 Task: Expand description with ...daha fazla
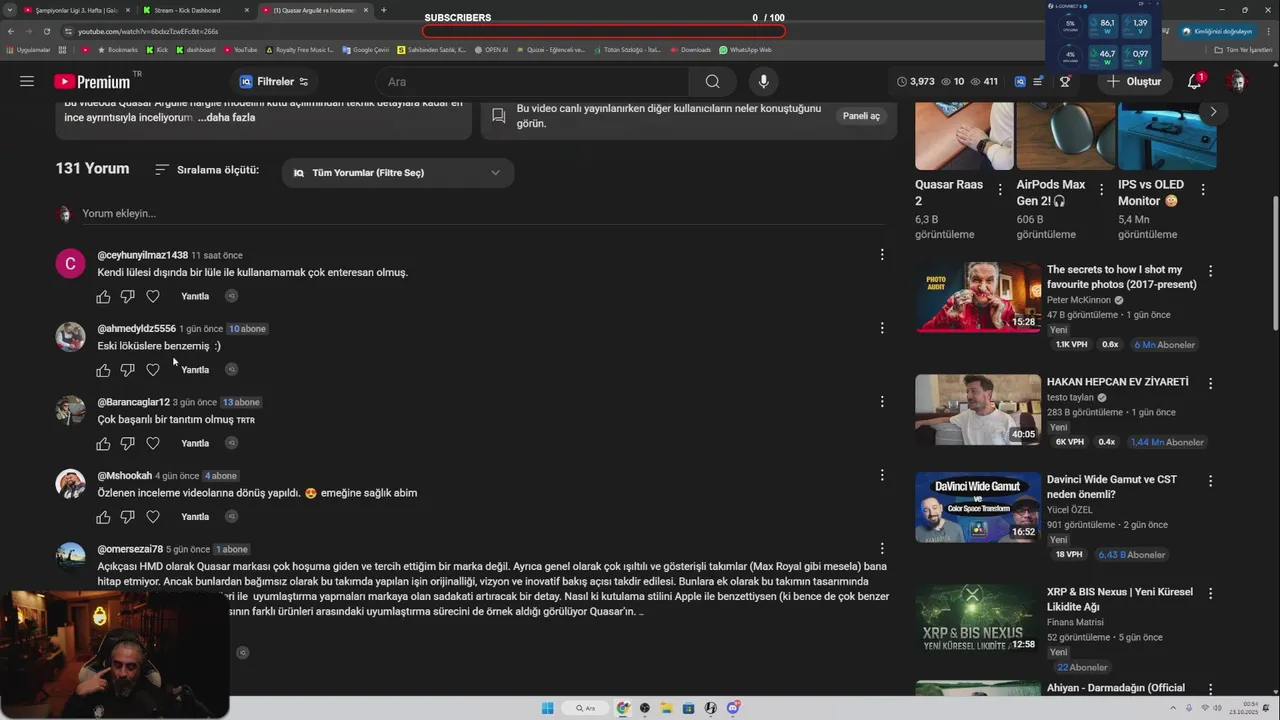tap(226, 117)
